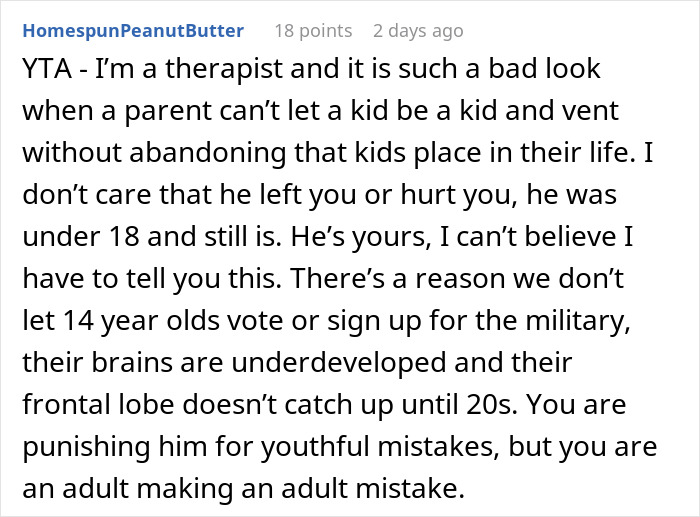700x517 pixels.
Task: Click the final word mistake in the comment
Action: (x=407, y=488)
